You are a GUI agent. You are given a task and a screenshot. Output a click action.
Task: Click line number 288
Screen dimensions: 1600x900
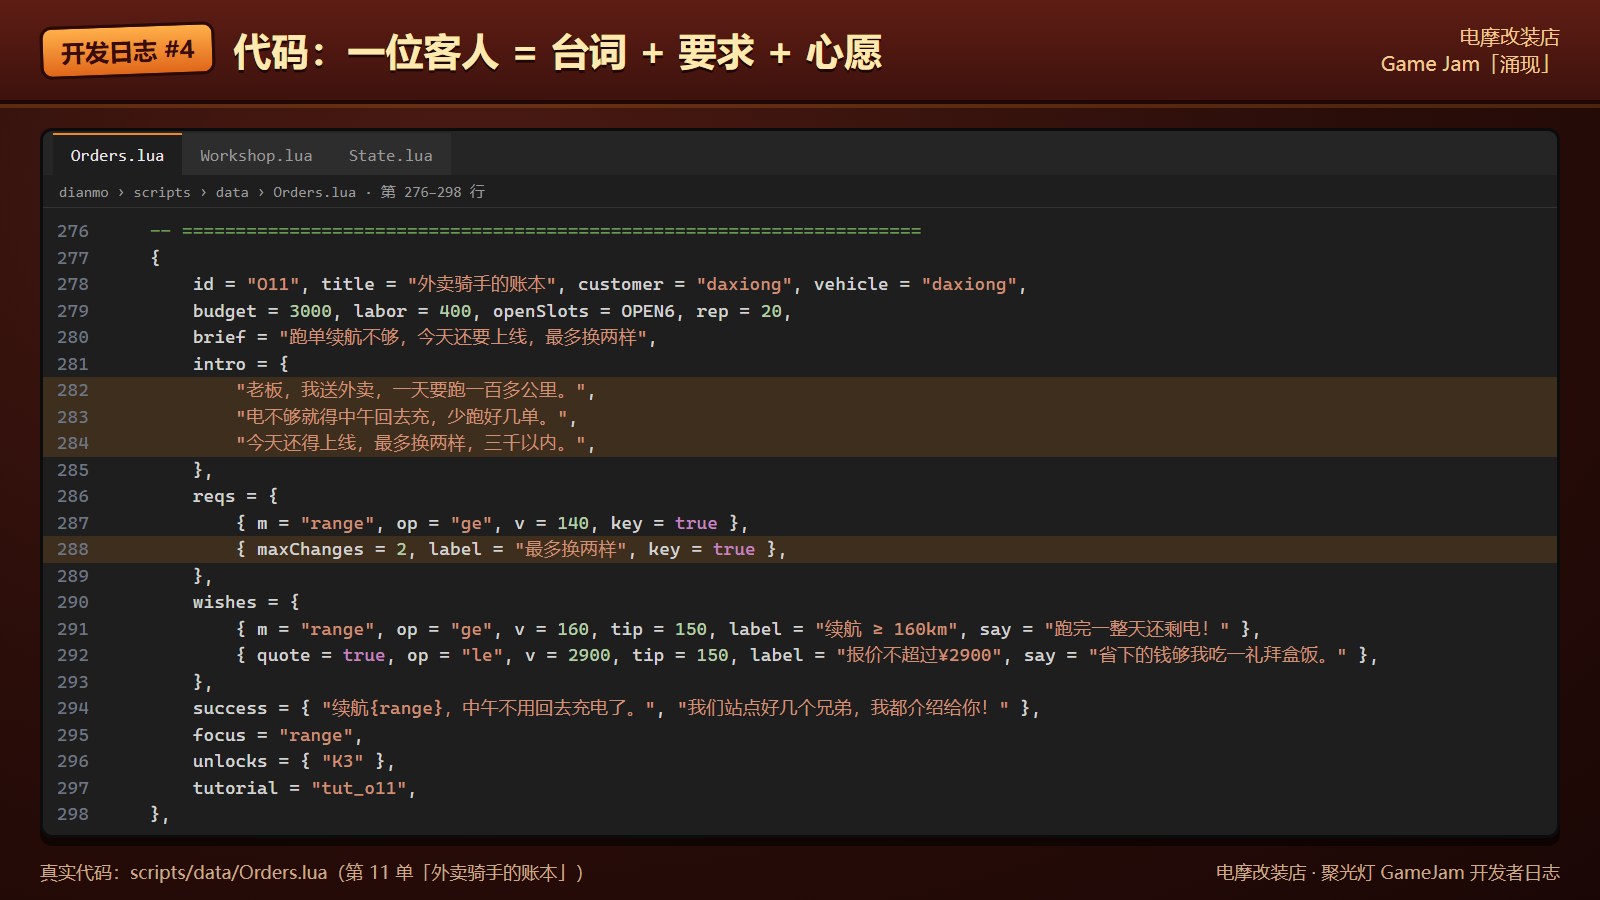coord(73,549)
